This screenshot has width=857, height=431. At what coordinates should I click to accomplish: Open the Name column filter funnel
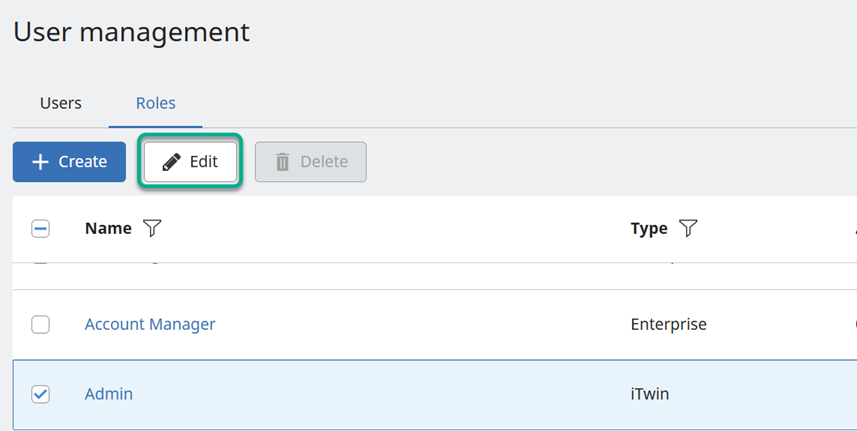point(151,229)
